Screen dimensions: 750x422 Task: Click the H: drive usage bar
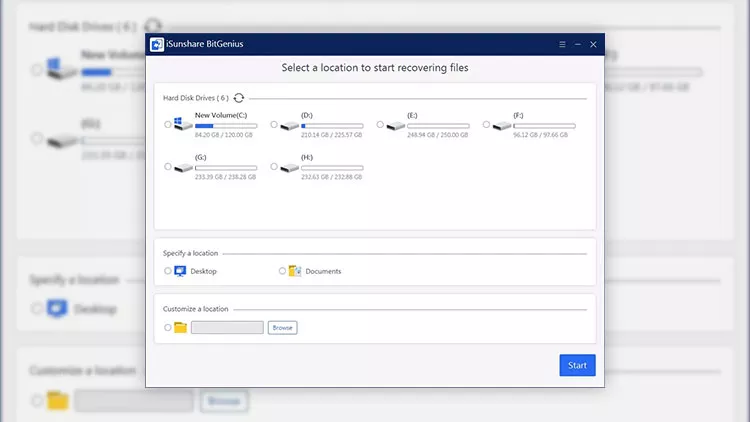[332, 168]
